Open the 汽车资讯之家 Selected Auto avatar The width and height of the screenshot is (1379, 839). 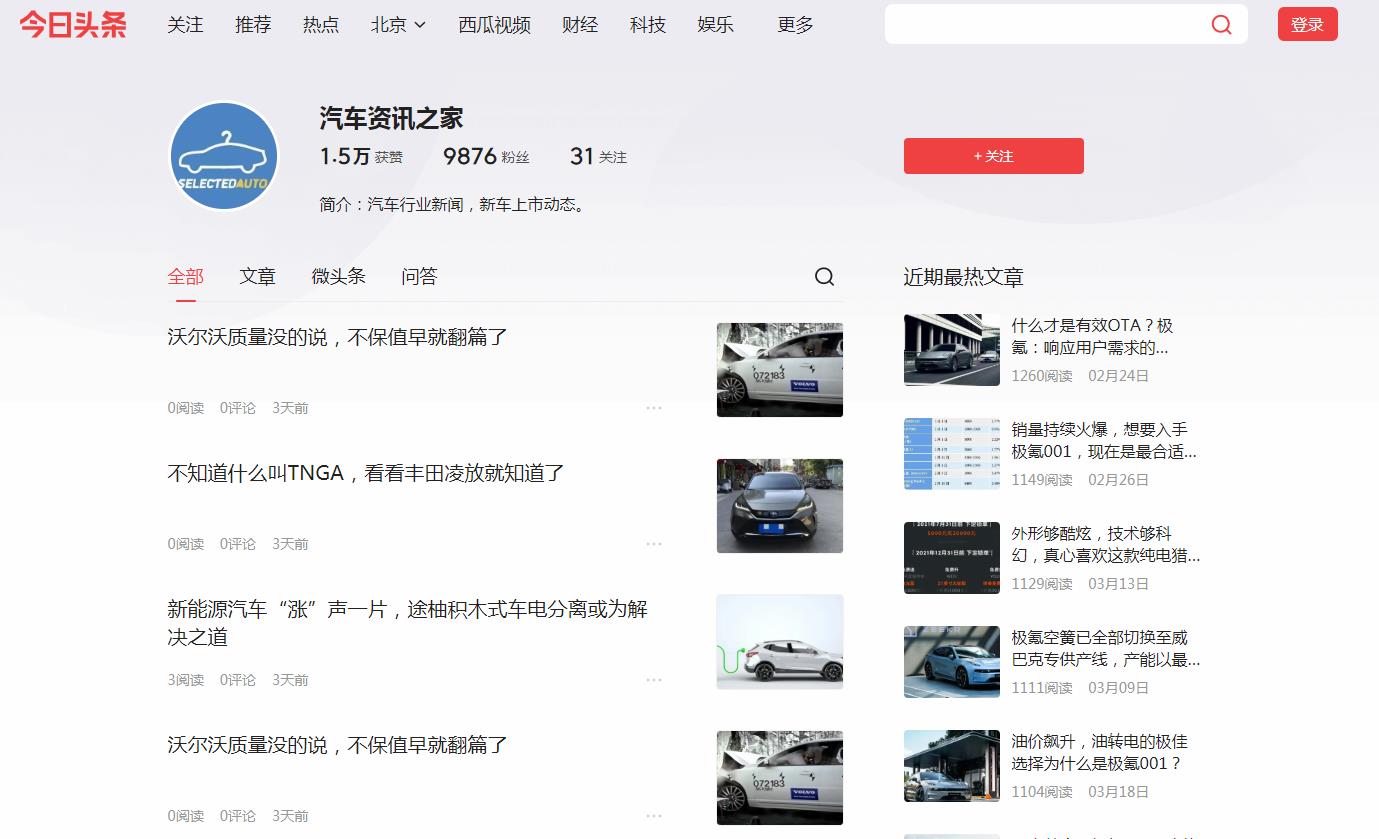[224, 156]
